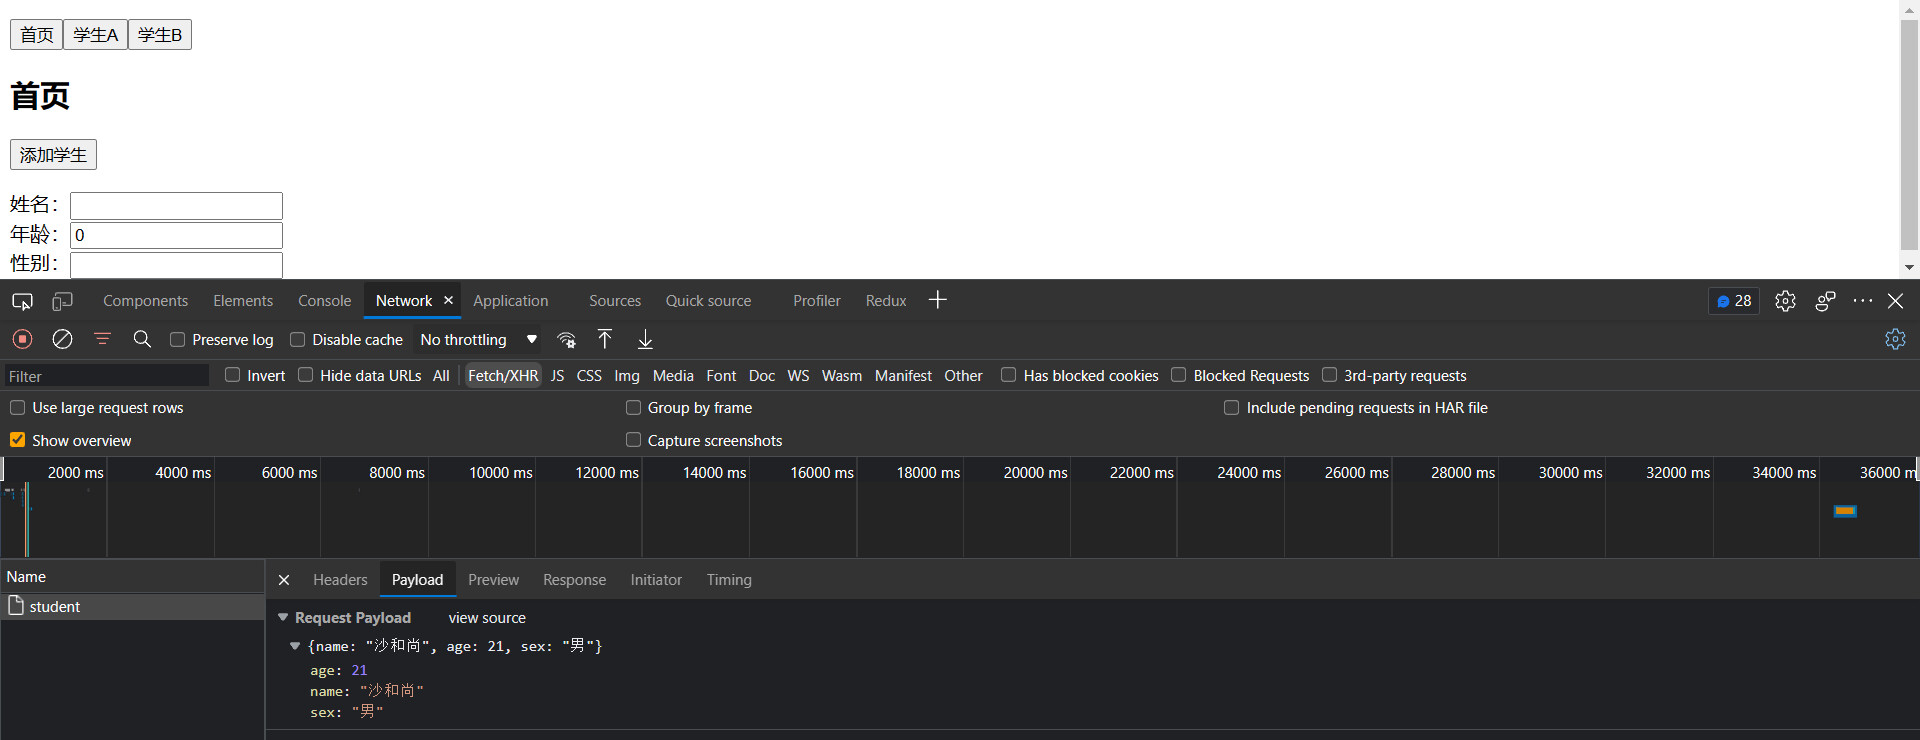Uncheck Show overview checkbox
Screen dimensions: 1920x740
pos(18,440)
